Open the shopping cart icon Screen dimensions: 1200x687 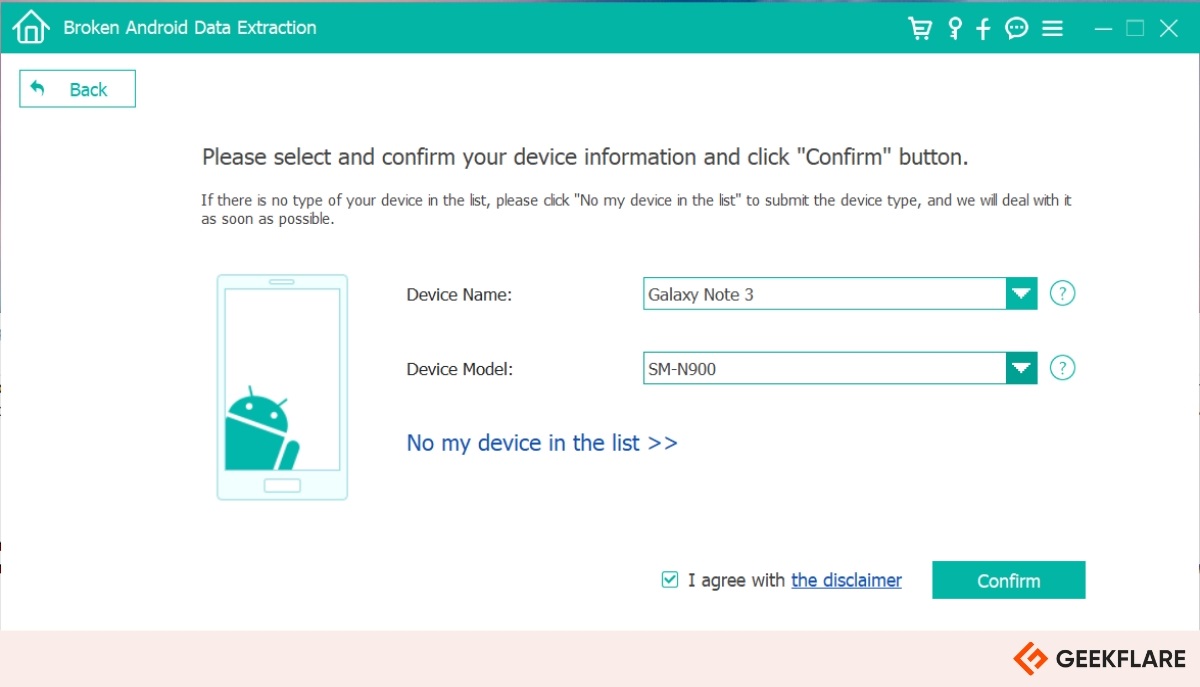[919, 28]
